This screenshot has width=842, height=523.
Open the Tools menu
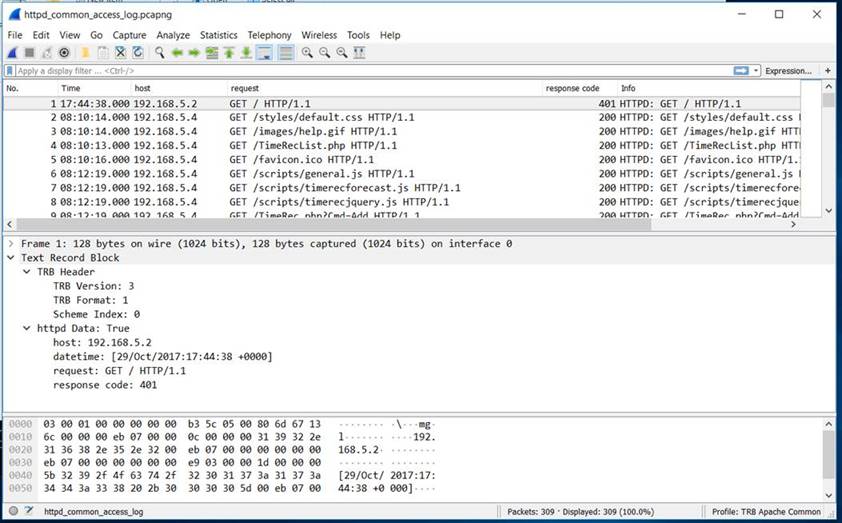[x=358, y=35]
